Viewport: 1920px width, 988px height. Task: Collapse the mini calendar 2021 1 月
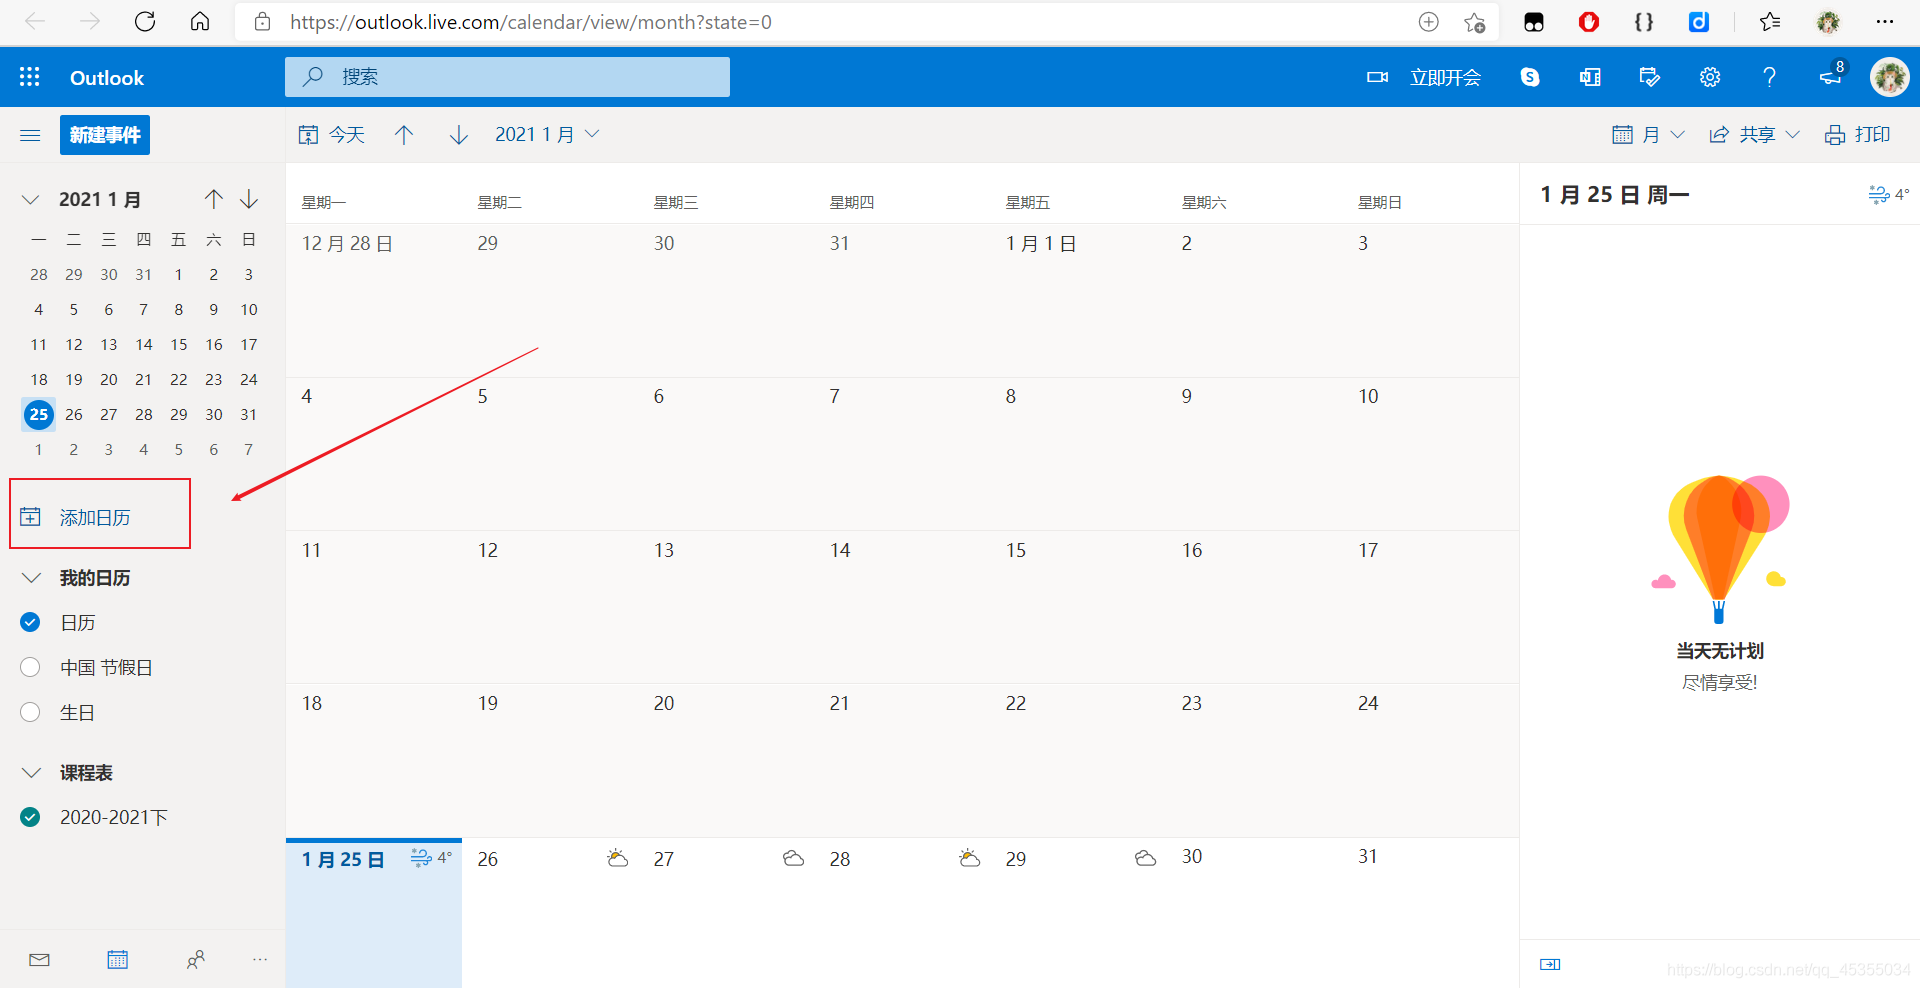coord(31,199)
